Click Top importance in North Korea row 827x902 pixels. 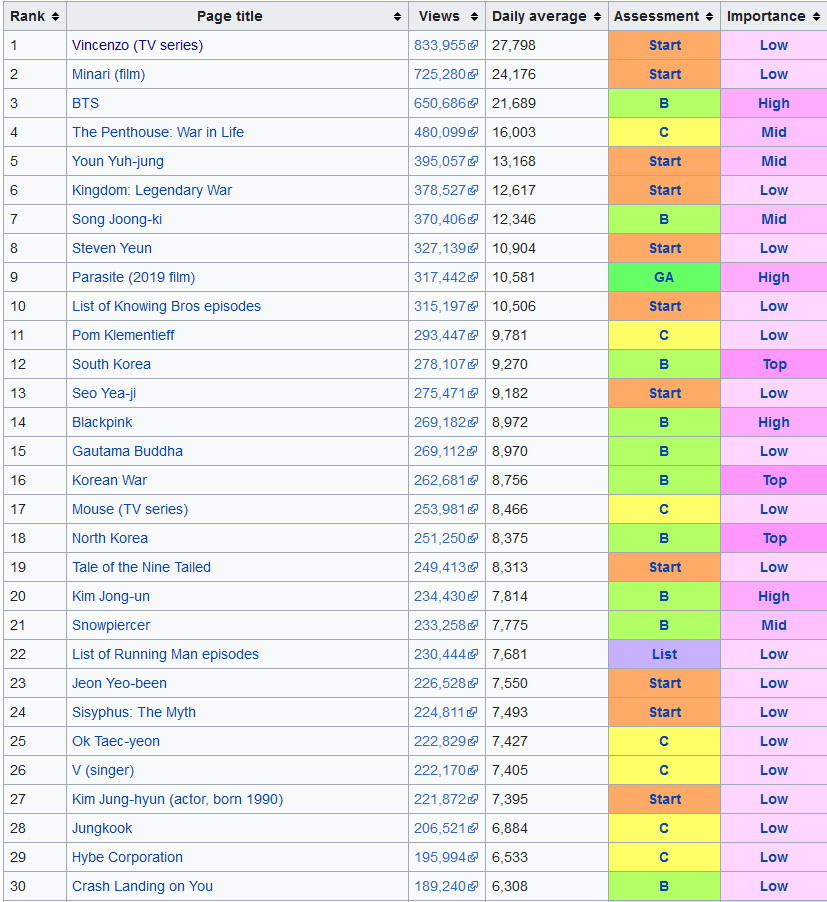775,538
